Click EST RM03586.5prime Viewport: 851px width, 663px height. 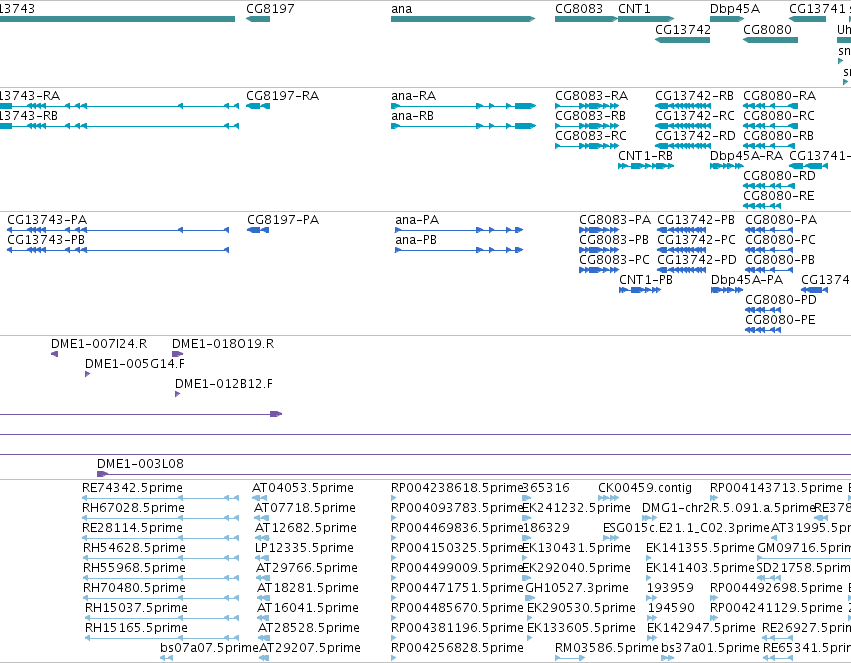tap(570, 658)
